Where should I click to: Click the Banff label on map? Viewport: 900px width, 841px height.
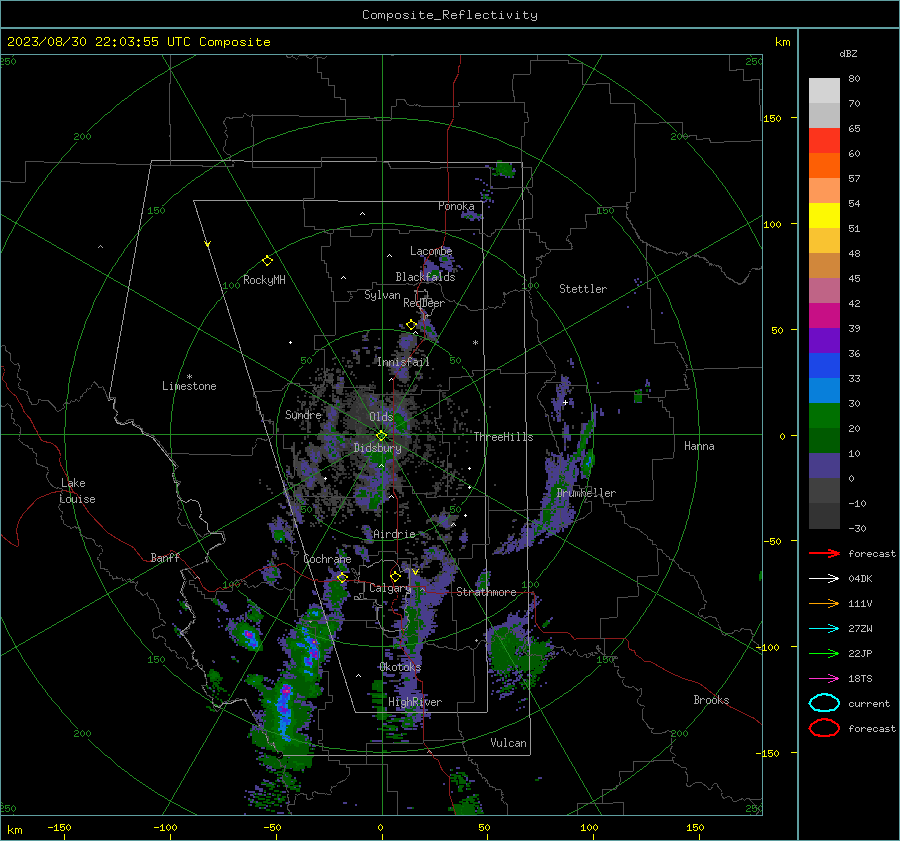pos(165,557)
